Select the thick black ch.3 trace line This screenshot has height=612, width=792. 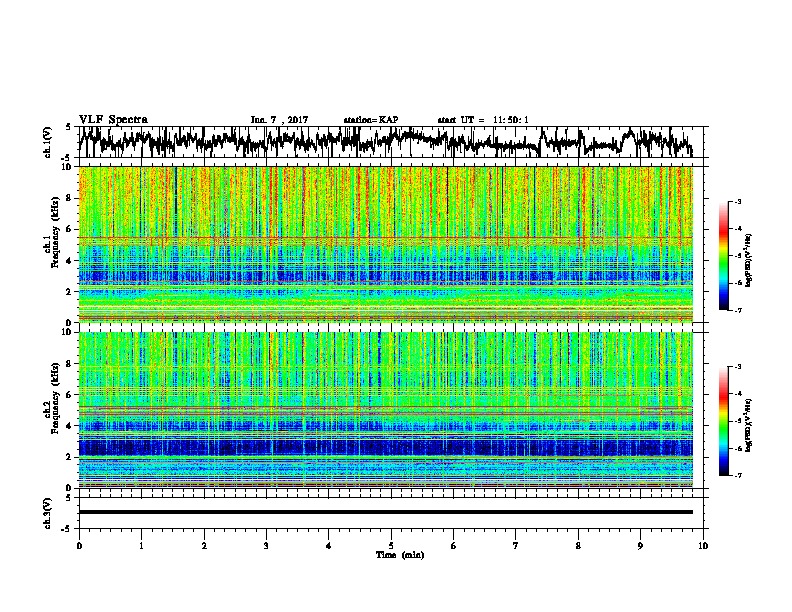(386, 512)
